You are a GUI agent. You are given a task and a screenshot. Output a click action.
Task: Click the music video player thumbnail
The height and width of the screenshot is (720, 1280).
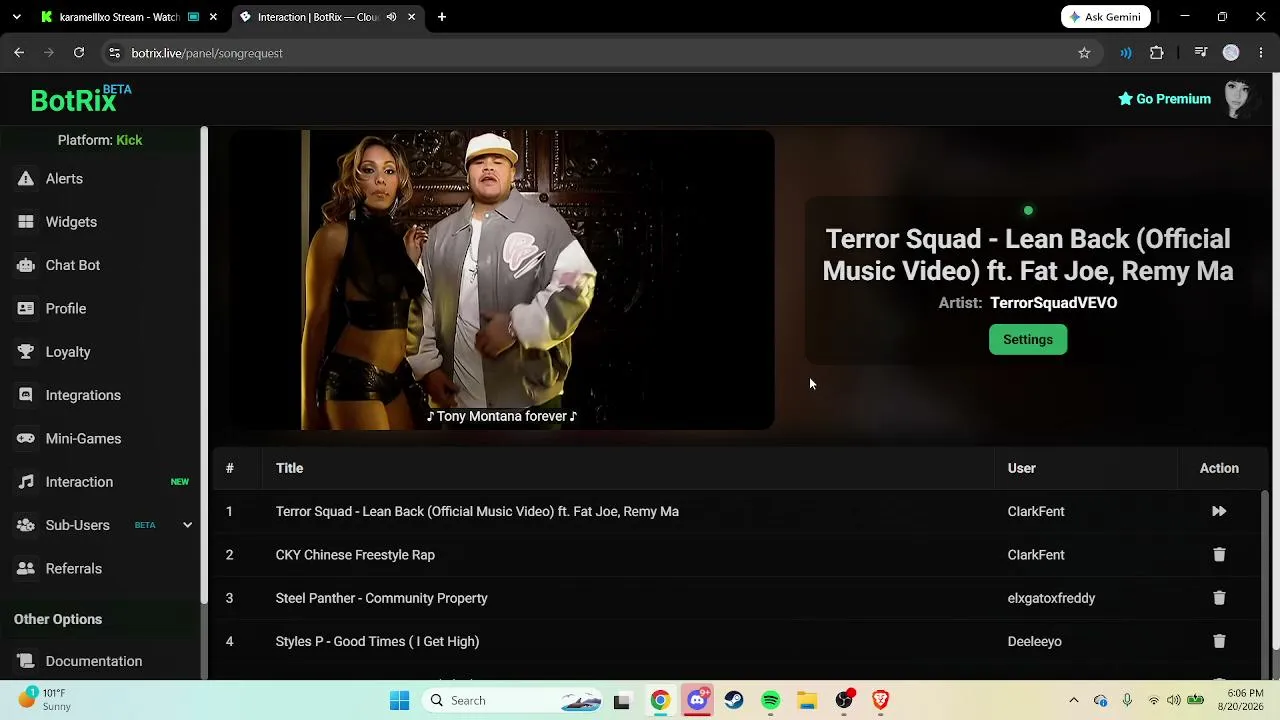point(502,280)
